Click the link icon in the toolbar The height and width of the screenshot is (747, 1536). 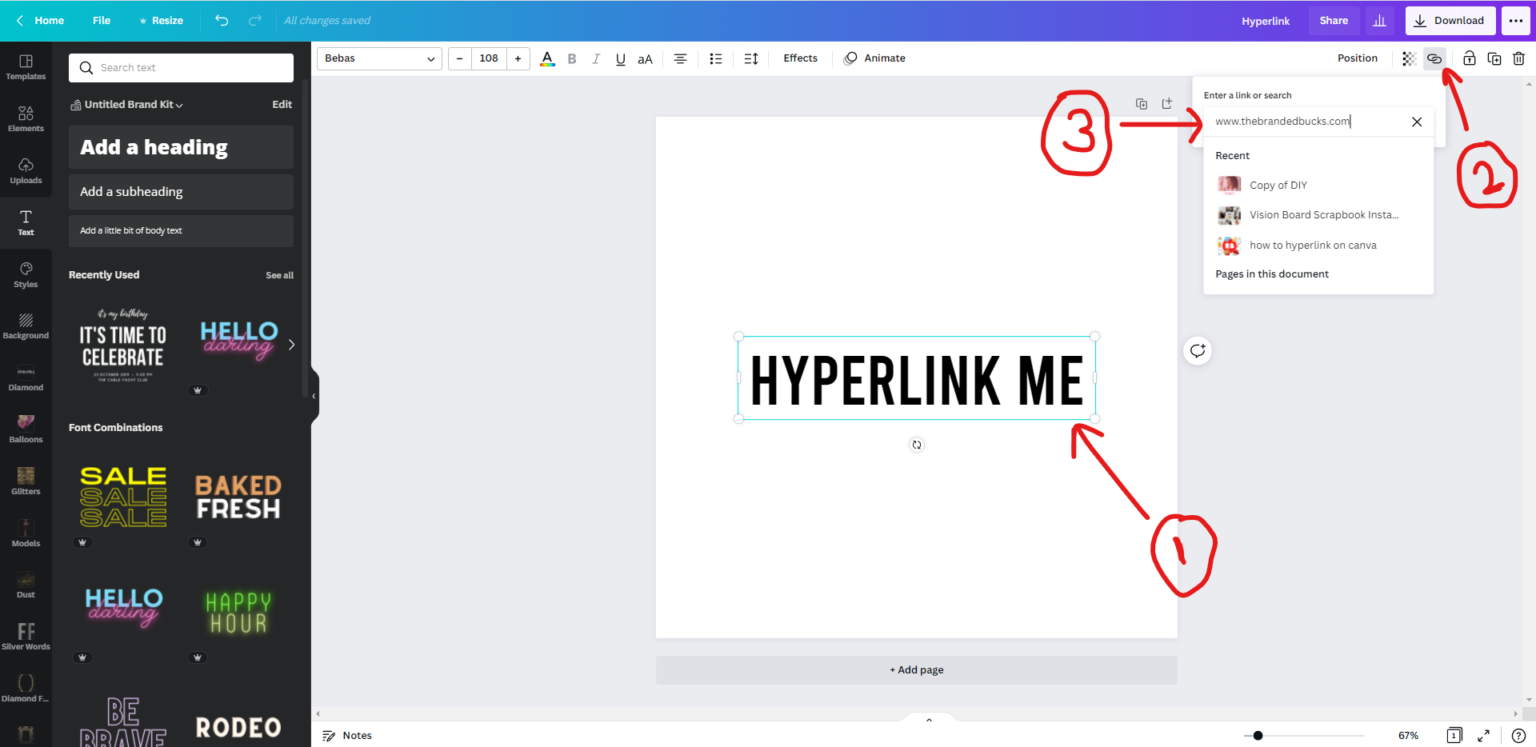click(1434, 59)
